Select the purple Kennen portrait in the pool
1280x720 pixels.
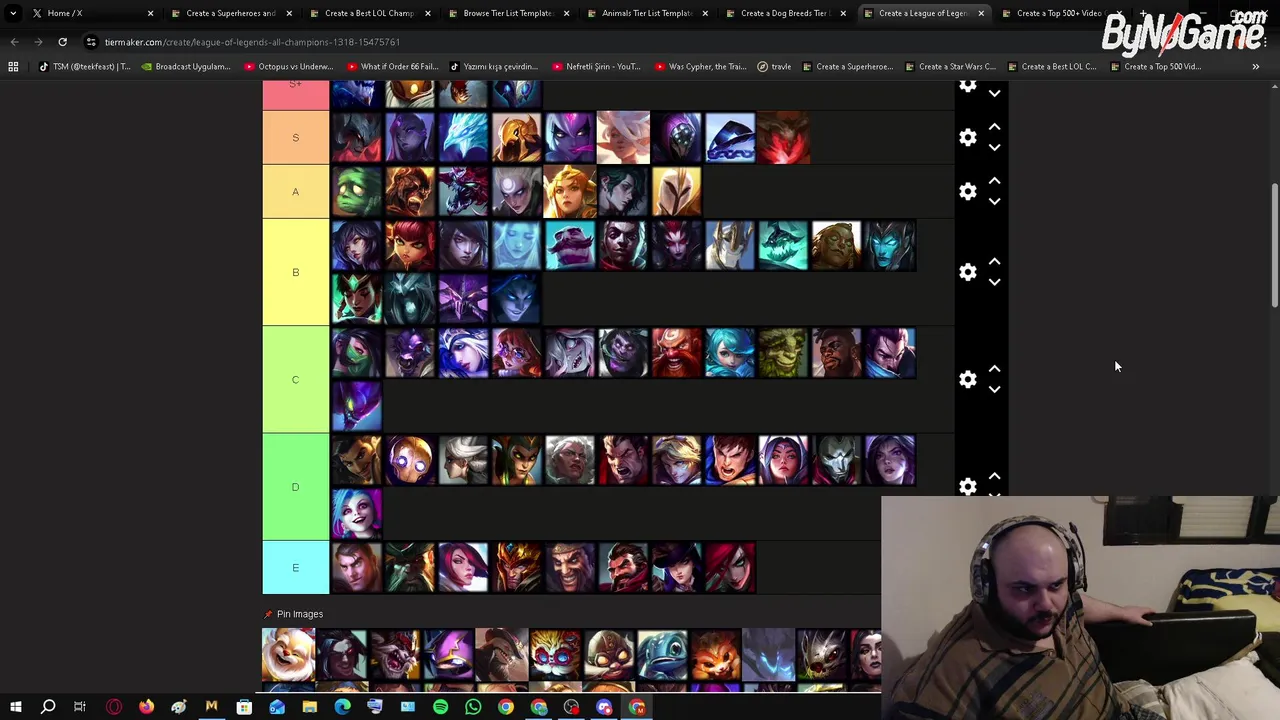449,654
